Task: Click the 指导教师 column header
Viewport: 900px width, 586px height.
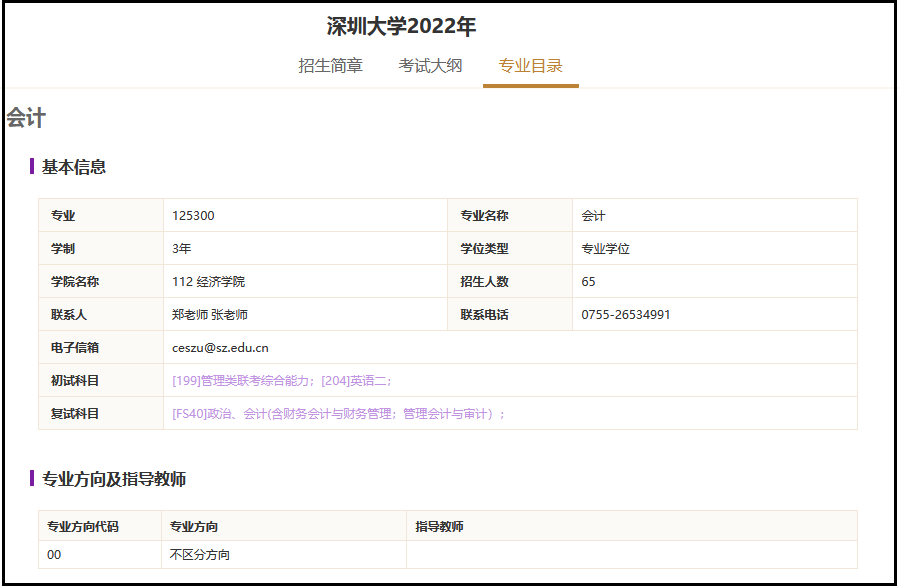Action: [439, 527]
